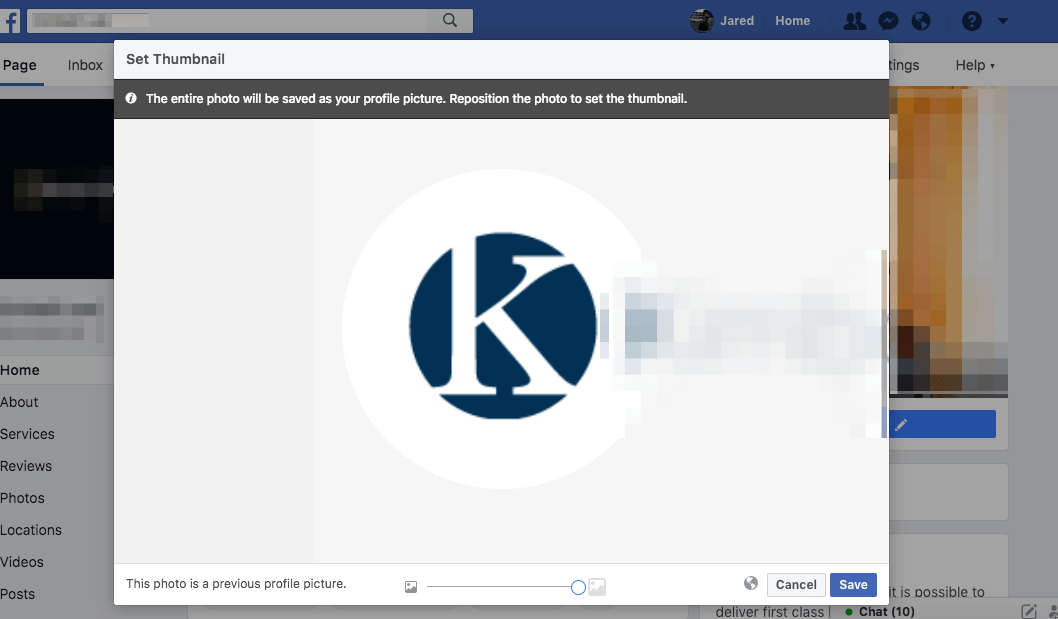Open the Friend Requests icon
This screenshot has height=619, width=1058.
[855, 21]
